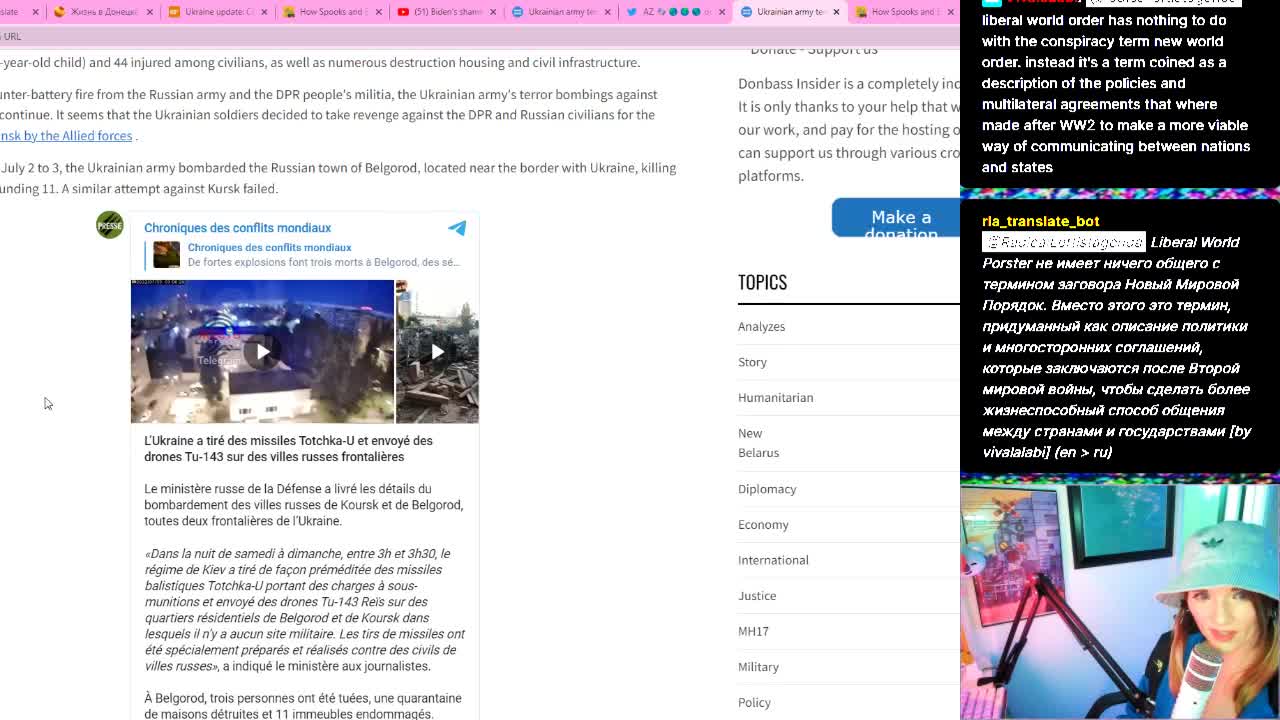This screenshot has height=720, width=1280.
Task: Open the Diplomacy topic
Action: pos(767,489)
